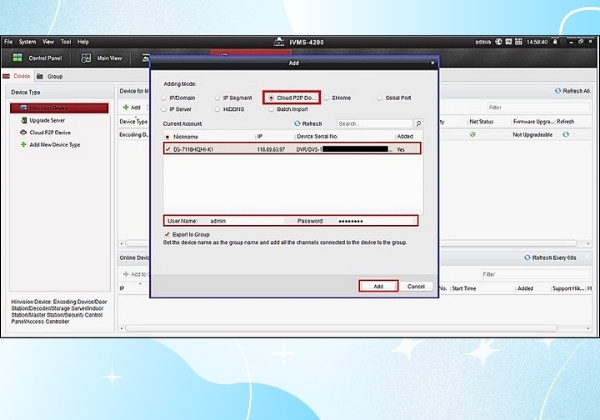Click the Start Time column header
The image size is (600, 420).
[x=464, y=288]
